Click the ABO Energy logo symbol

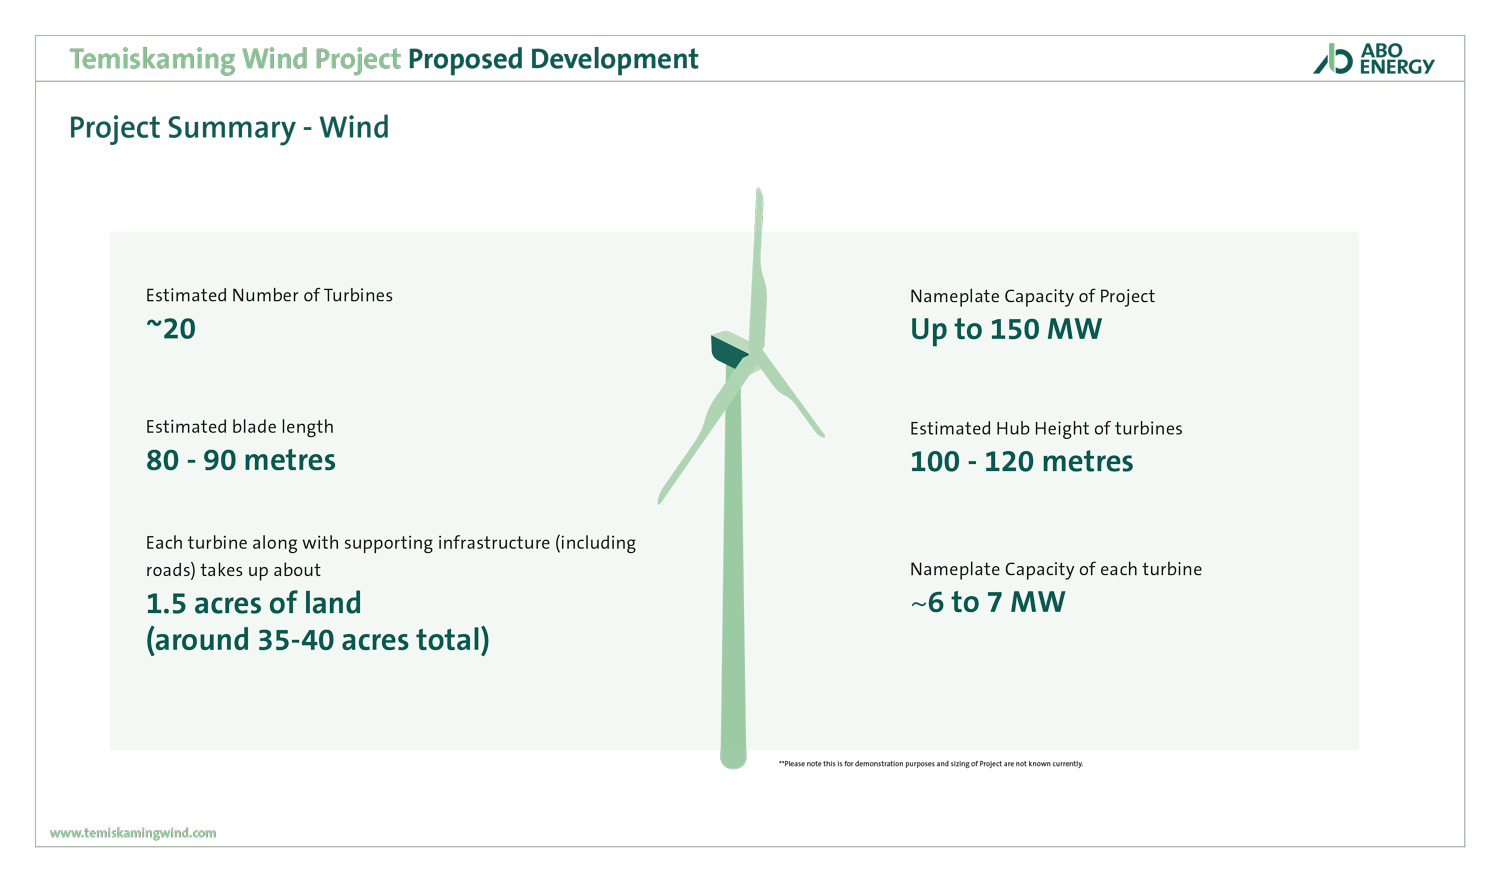[x=1333, y=59]
